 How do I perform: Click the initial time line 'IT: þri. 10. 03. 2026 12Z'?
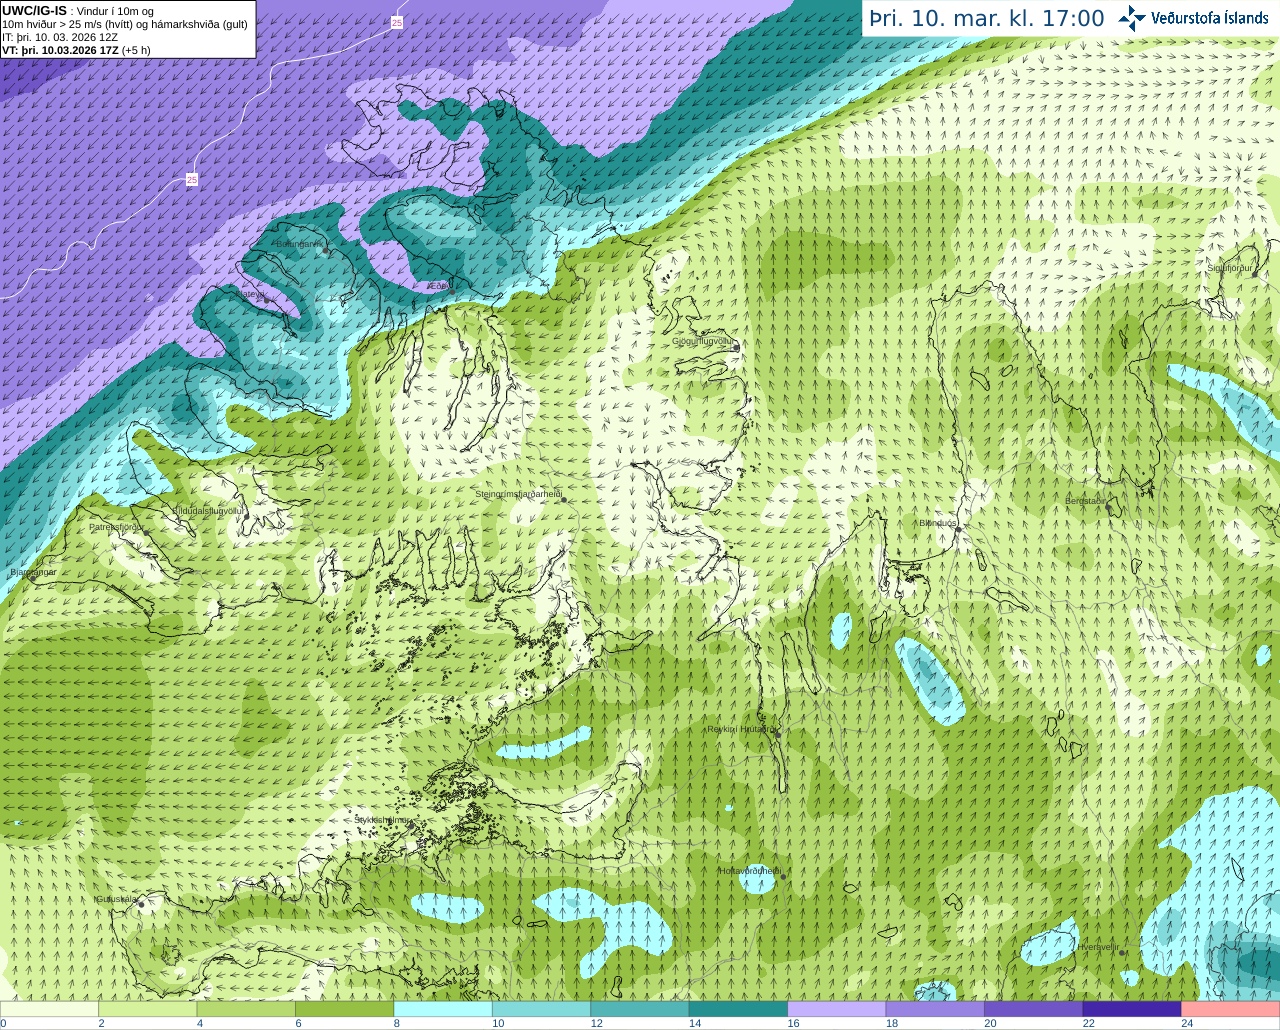tap(60, 37)
